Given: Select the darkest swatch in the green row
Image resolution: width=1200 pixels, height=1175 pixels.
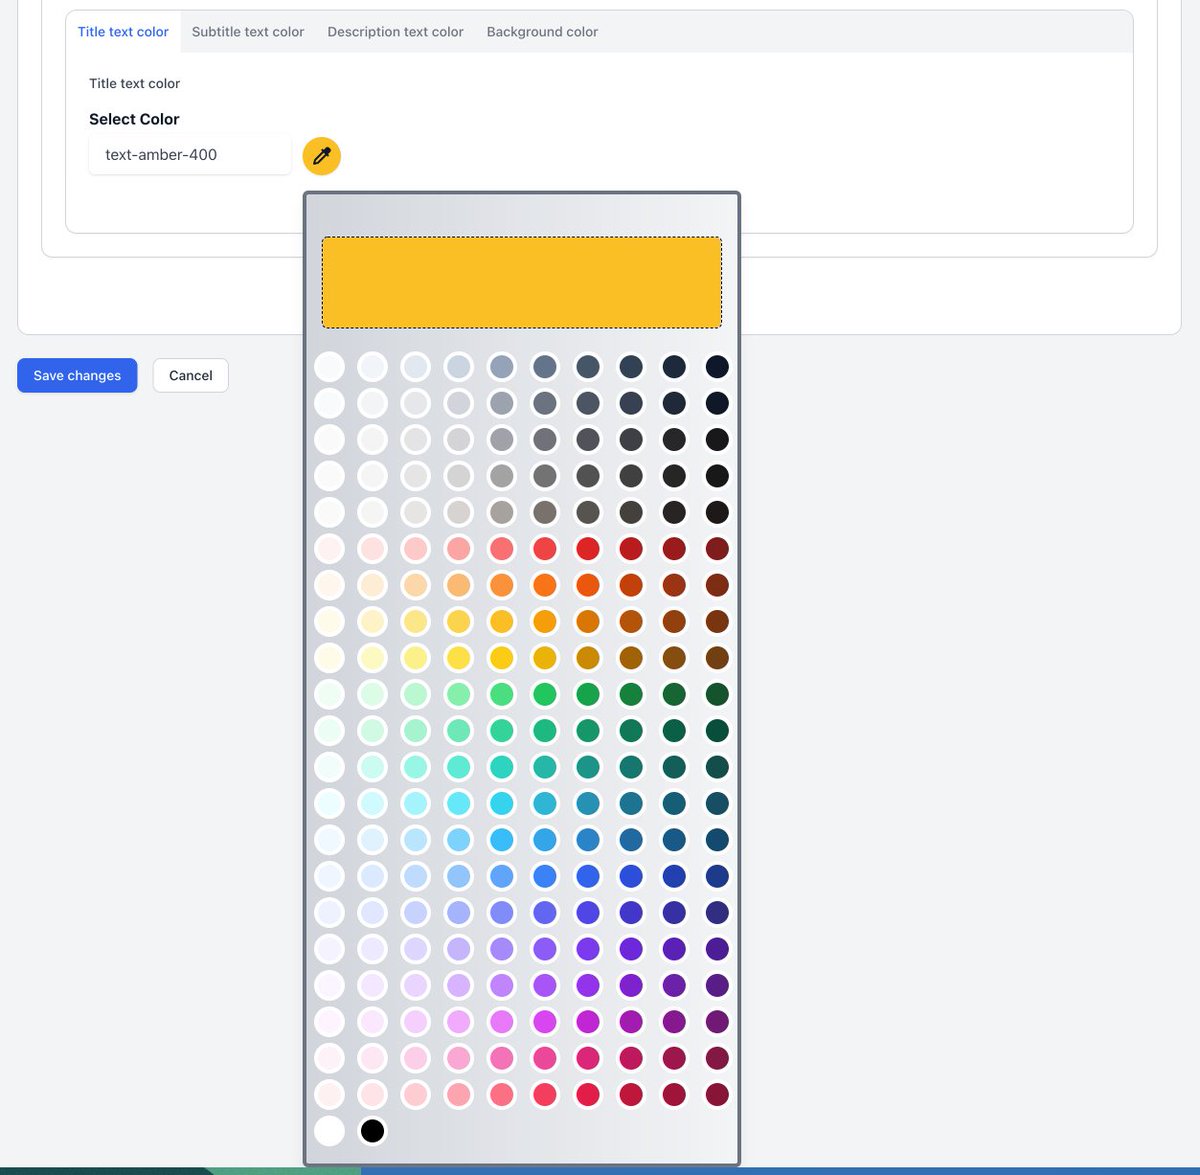Looking at the screenshot, I should pos(717,694).
